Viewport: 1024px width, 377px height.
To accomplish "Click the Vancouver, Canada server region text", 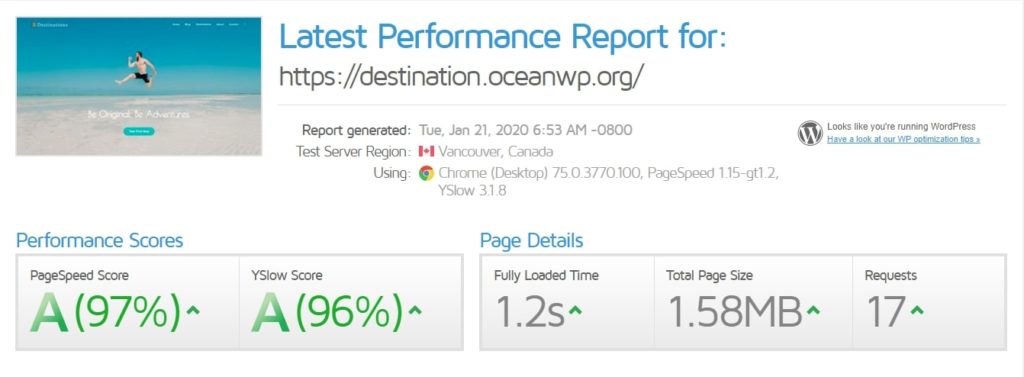I will click(x=496, y=152).
